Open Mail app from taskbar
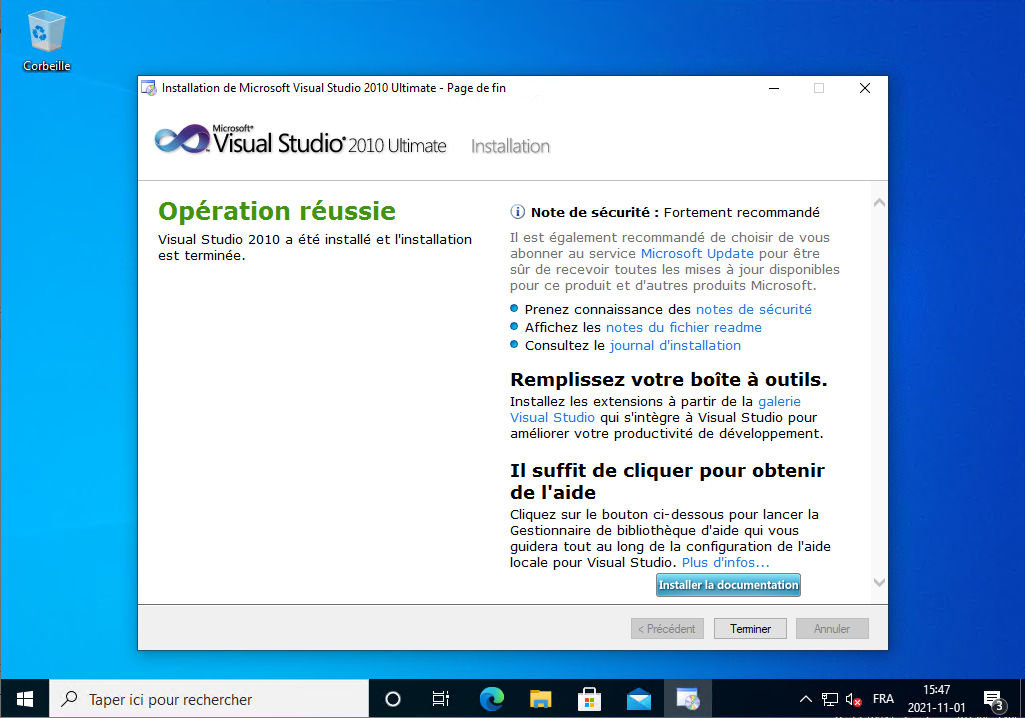The image size is (1025, 718). tap(639, 699)
